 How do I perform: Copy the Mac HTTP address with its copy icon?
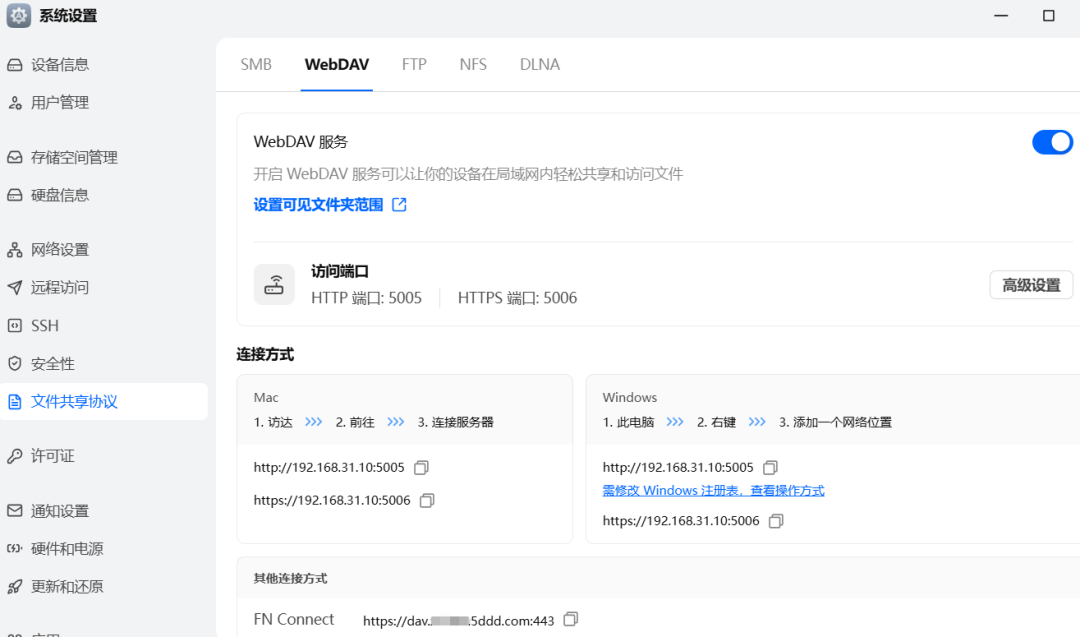421,467
